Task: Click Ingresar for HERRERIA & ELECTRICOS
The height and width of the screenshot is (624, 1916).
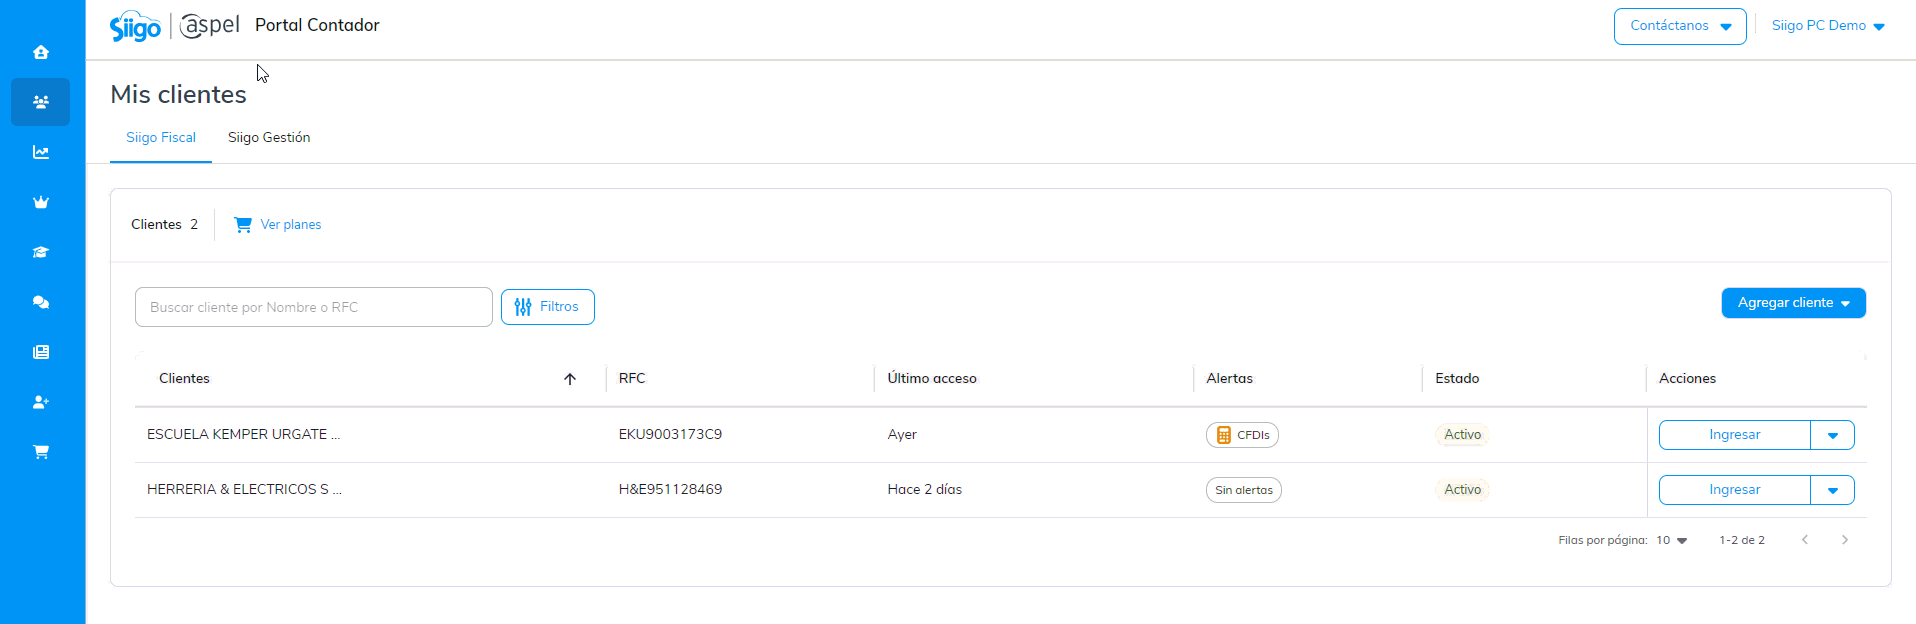Action: click(x=1734, y=490)
